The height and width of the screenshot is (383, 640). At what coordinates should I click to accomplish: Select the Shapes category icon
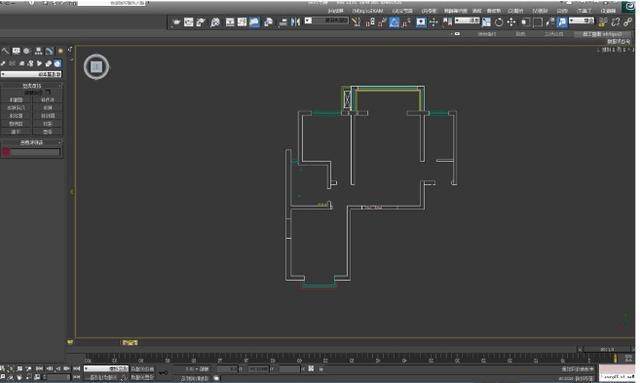pos(48,63)
